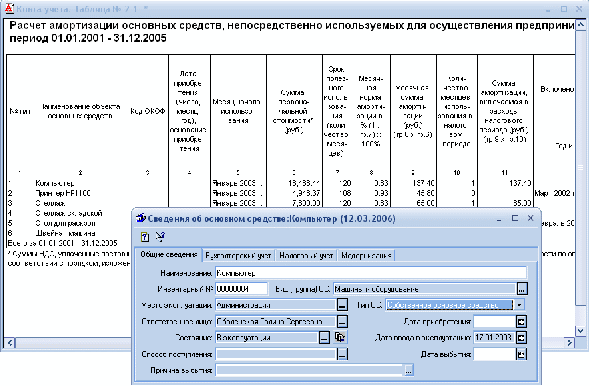
Task: Click the report vertical scrollbar down arrow
Action: click(581, 331)
